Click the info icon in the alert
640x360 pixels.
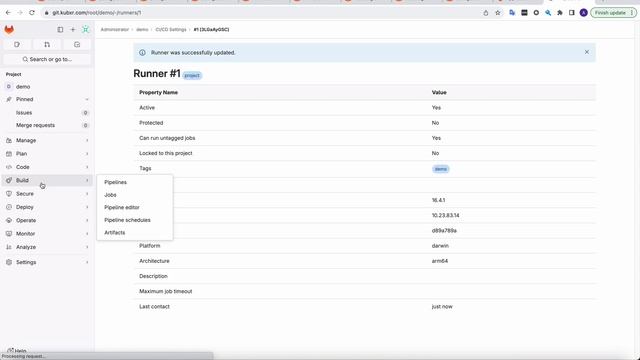coord(142,52)
